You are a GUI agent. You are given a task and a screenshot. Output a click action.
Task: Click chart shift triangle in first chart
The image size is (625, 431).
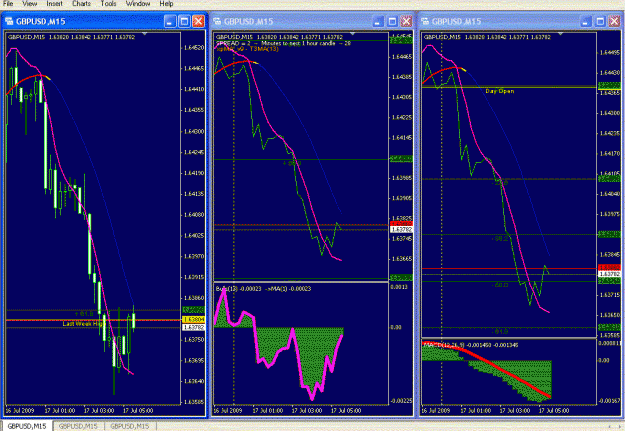[x=145, y=34]
